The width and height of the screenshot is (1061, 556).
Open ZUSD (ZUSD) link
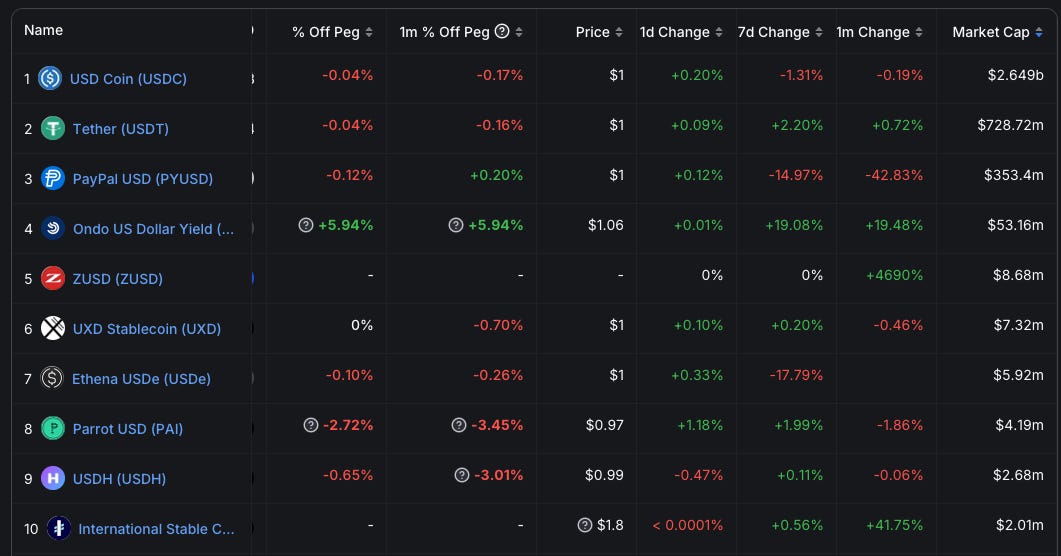point(118,279)
